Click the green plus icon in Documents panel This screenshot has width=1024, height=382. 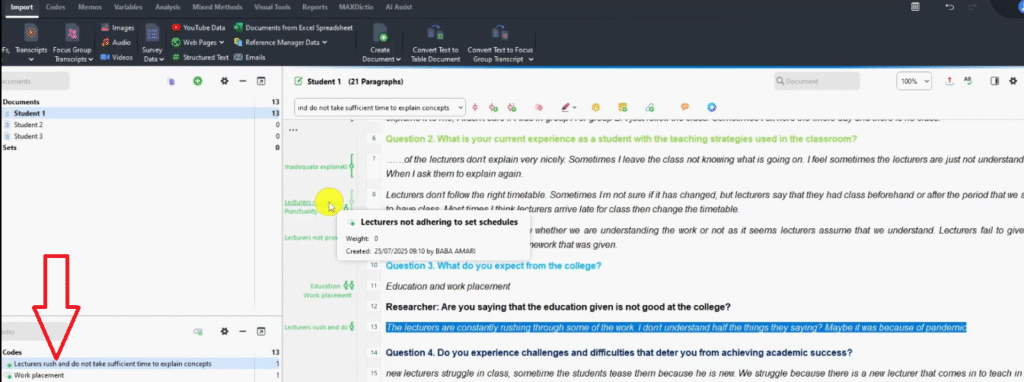197,81
